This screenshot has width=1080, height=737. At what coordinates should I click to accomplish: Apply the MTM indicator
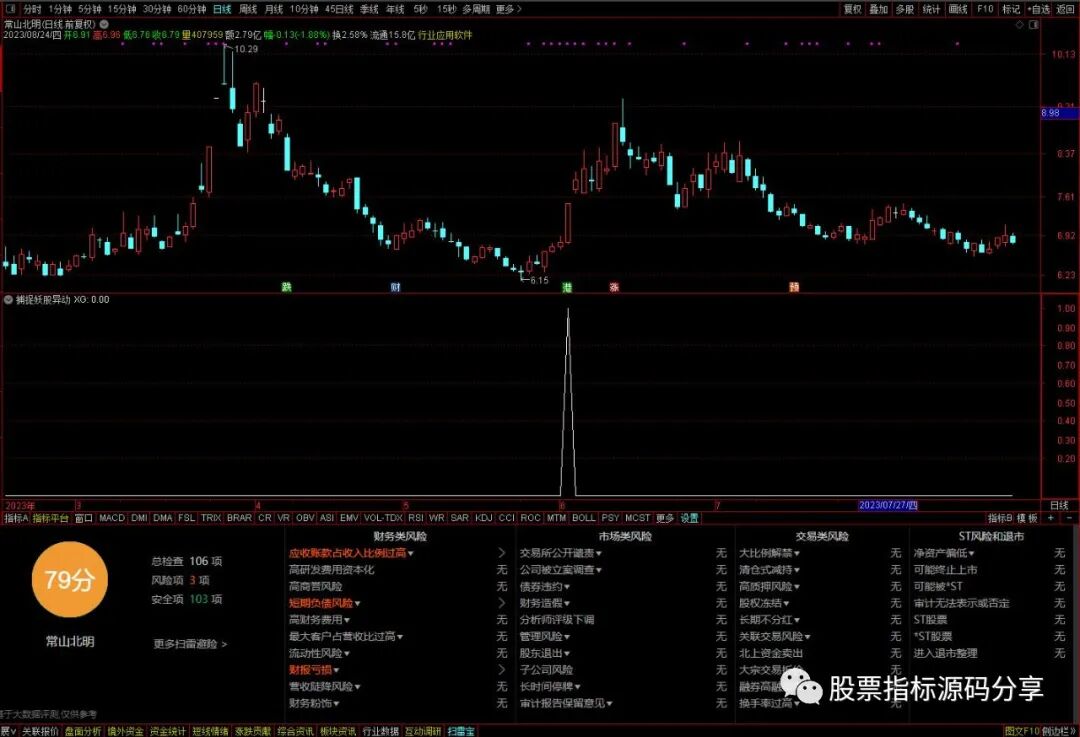pyautogui.click(x=557, y=518)
